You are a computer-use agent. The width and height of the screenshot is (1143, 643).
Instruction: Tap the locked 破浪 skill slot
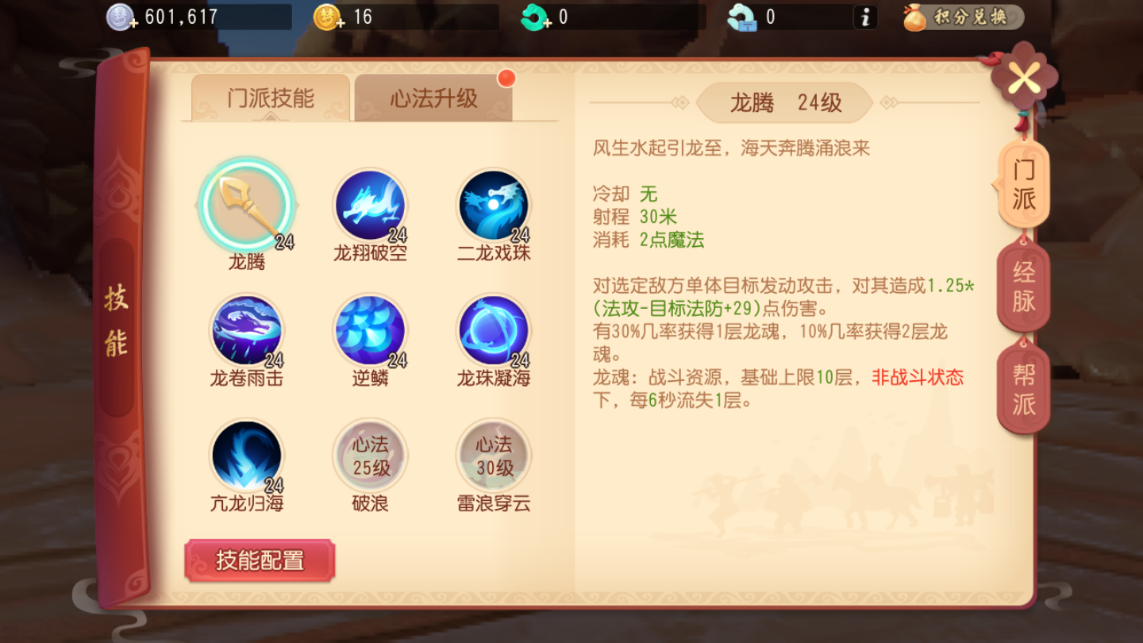point(370,456)
